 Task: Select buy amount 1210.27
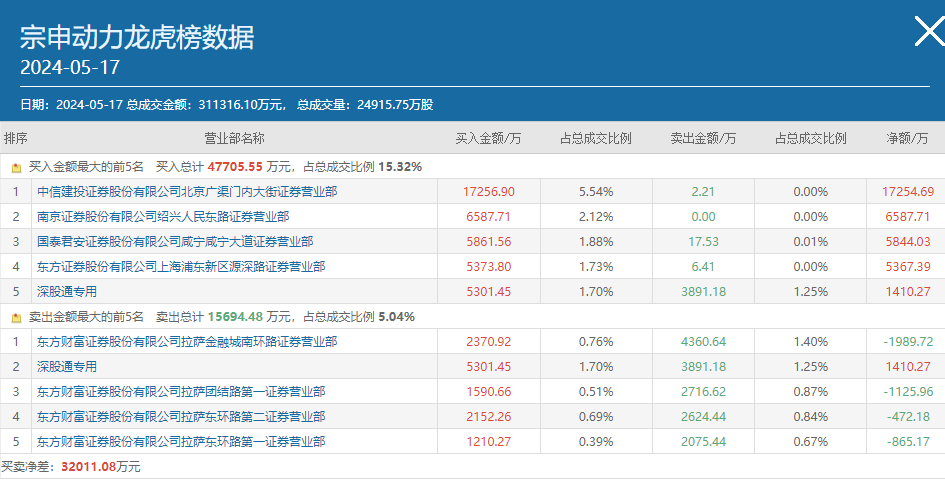pyautogui.click(x=489, y=442)
